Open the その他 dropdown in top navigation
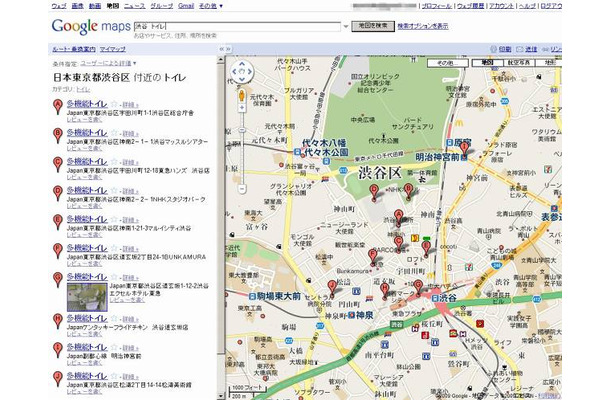Image resolution: width=610 pixels, height=400 pixels. (x=210, y=6)
